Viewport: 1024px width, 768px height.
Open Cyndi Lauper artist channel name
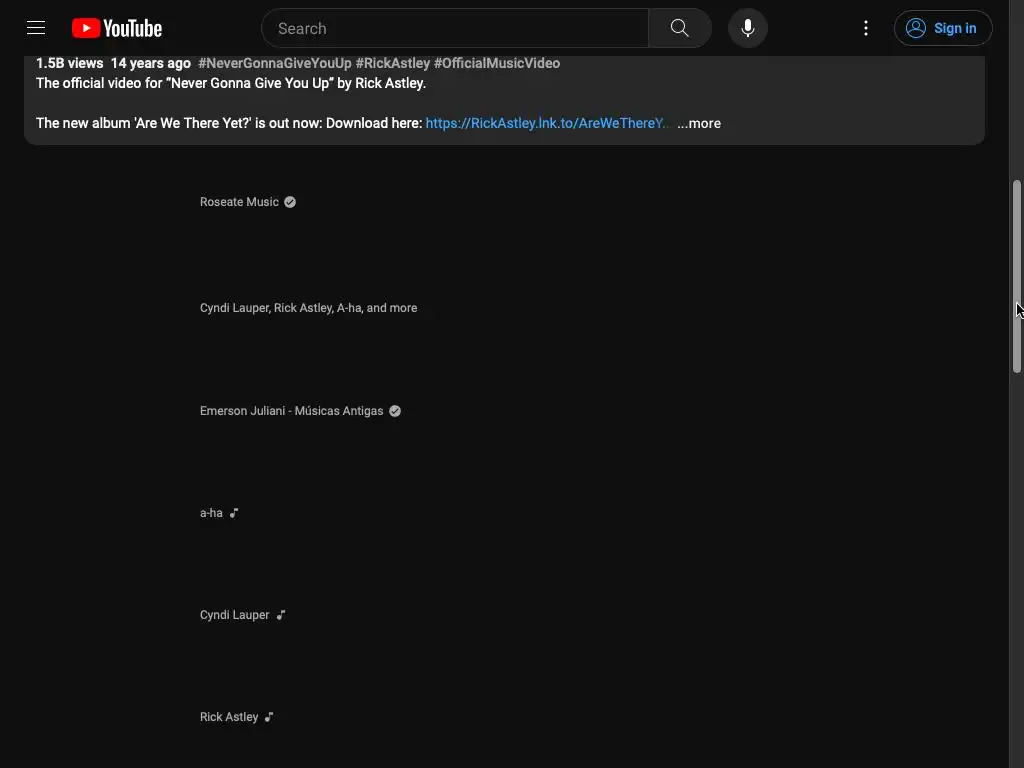234,615
